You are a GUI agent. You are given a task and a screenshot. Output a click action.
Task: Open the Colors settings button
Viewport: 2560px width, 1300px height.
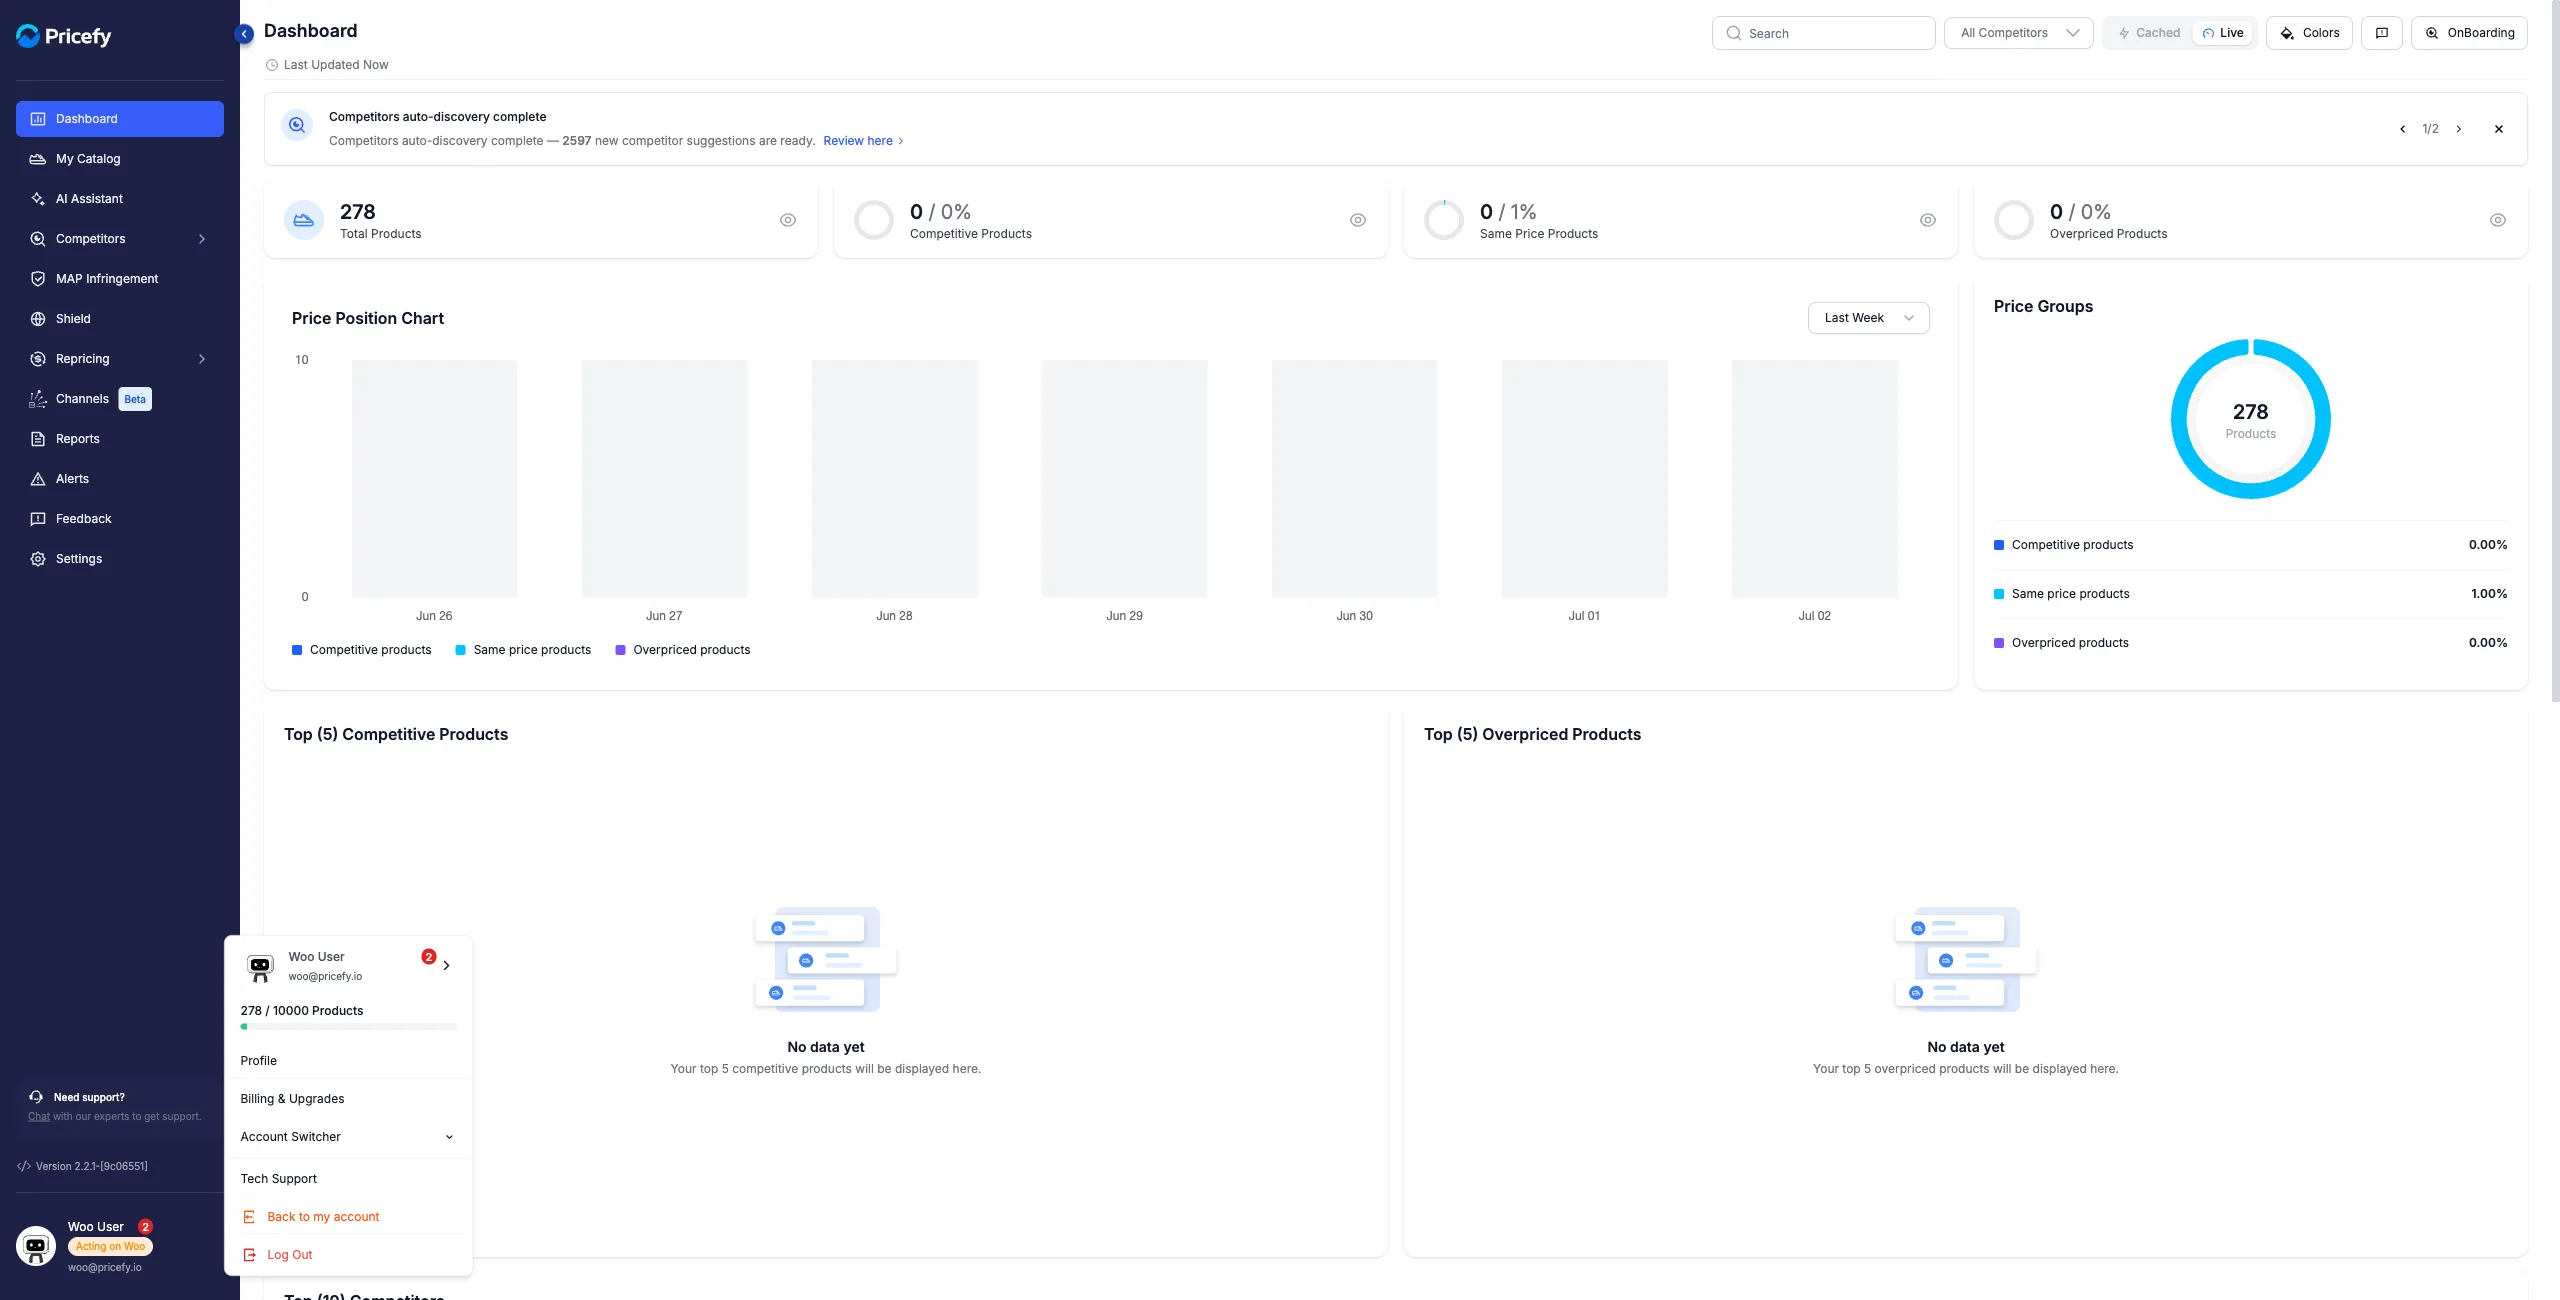pos(2309,33)
